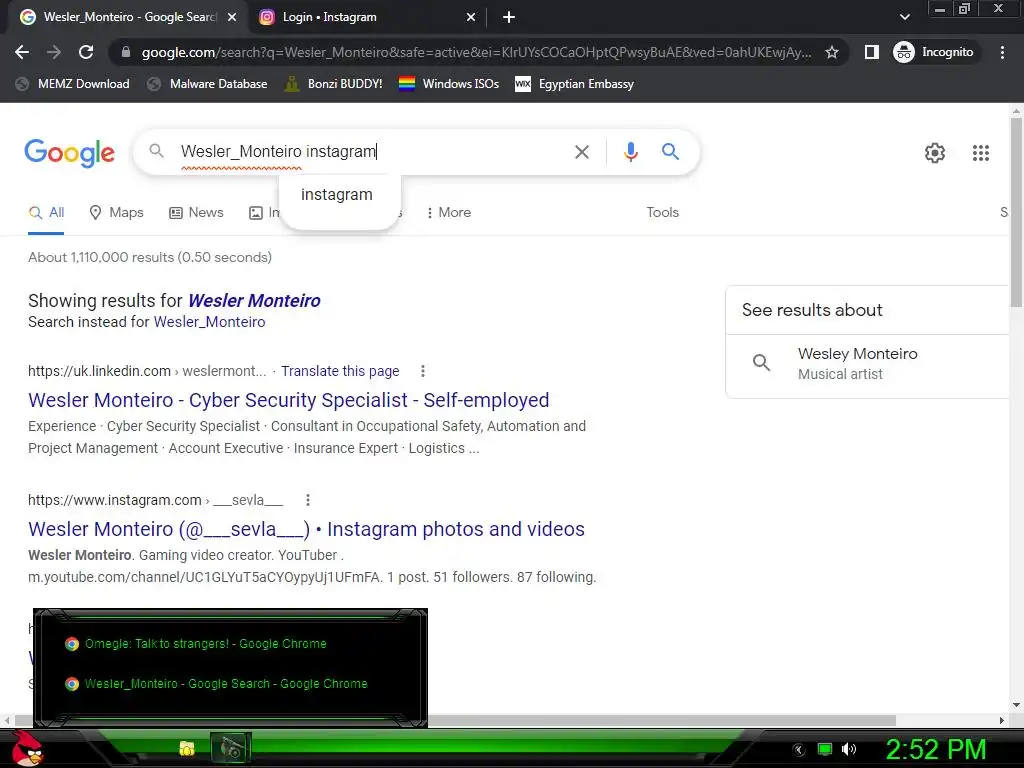Go back to the previous page
The image size is (1024, 768).
tap(22, 52)
